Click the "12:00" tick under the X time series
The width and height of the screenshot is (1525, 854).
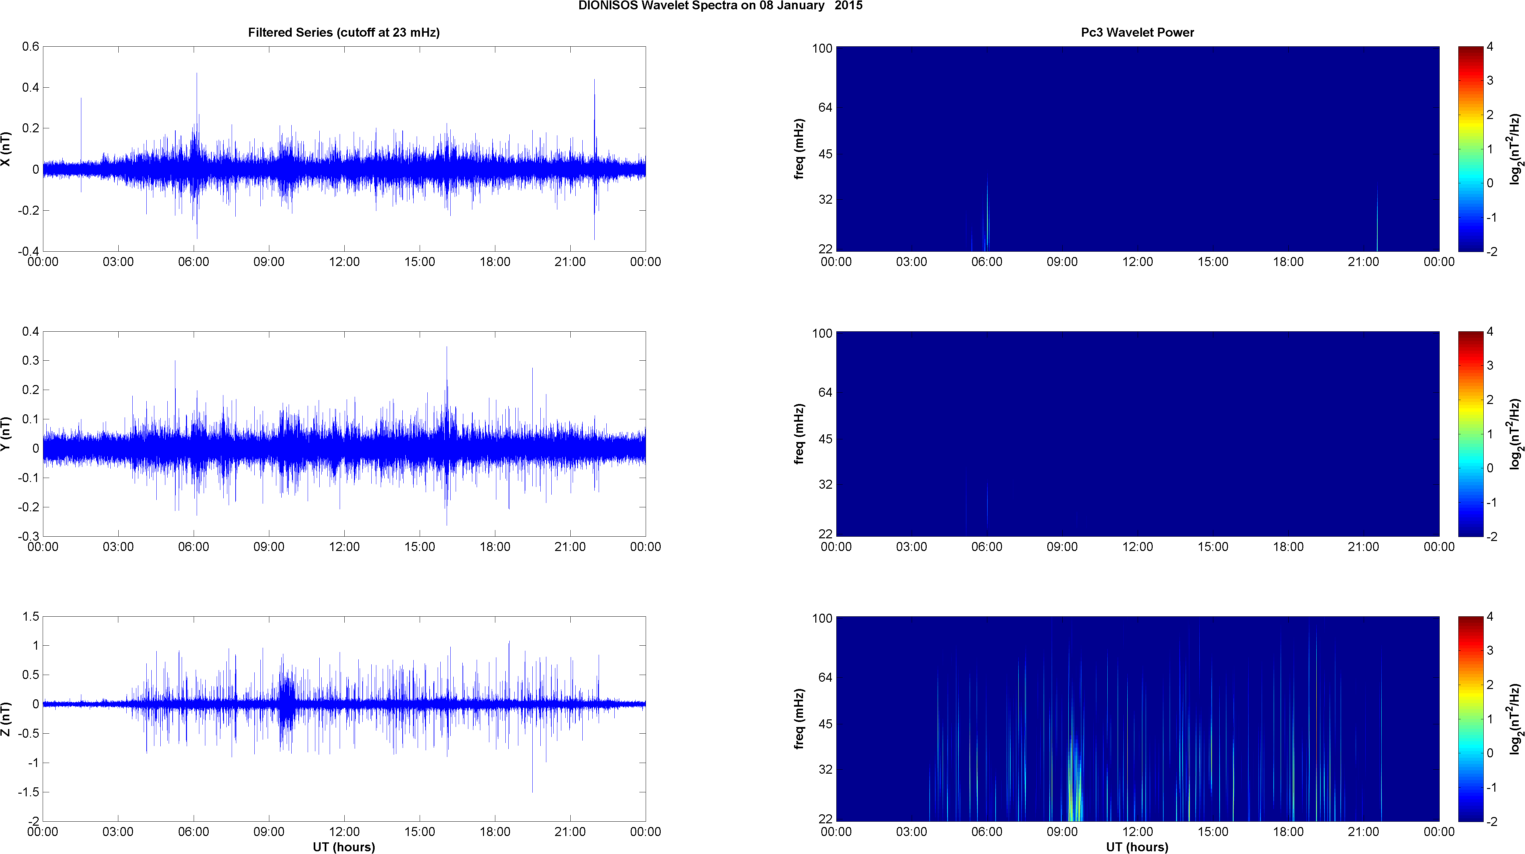(x=344, y=262)
